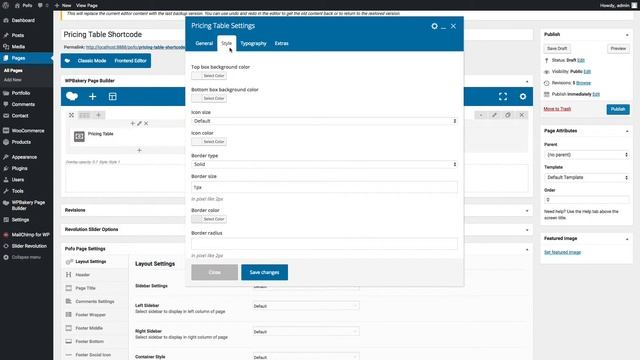Click the Pricing Table element icon
The width and height of the screenshot is (640, 360).
point(79,136)
